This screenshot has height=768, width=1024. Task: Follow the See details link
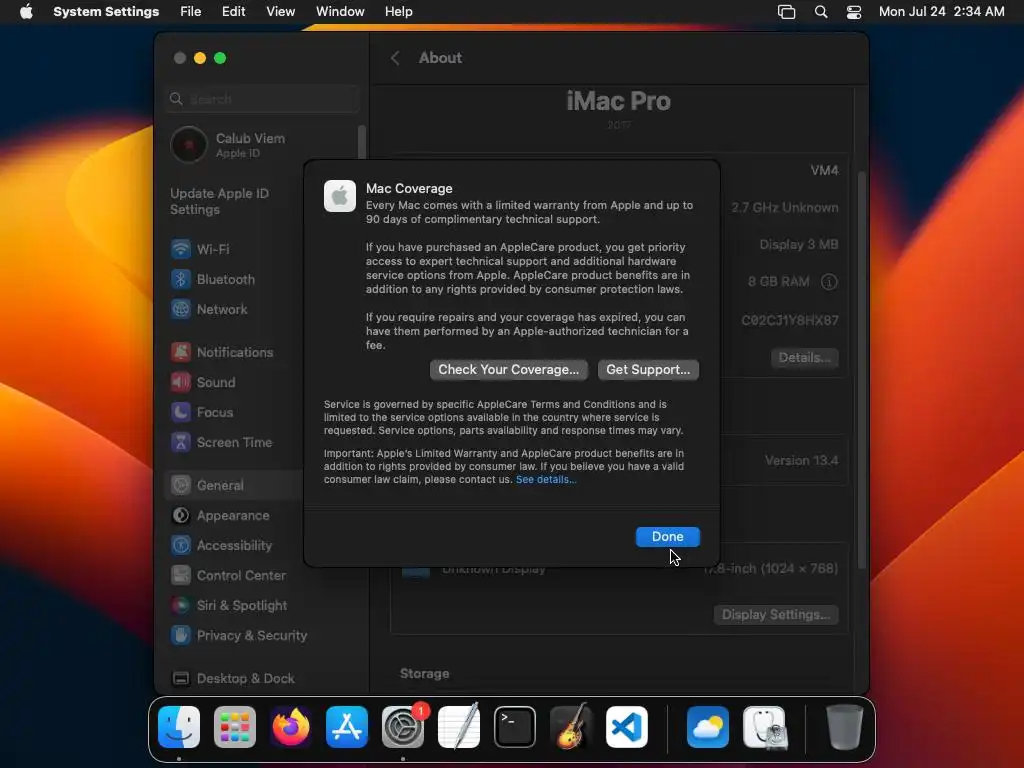pos(546,479)
